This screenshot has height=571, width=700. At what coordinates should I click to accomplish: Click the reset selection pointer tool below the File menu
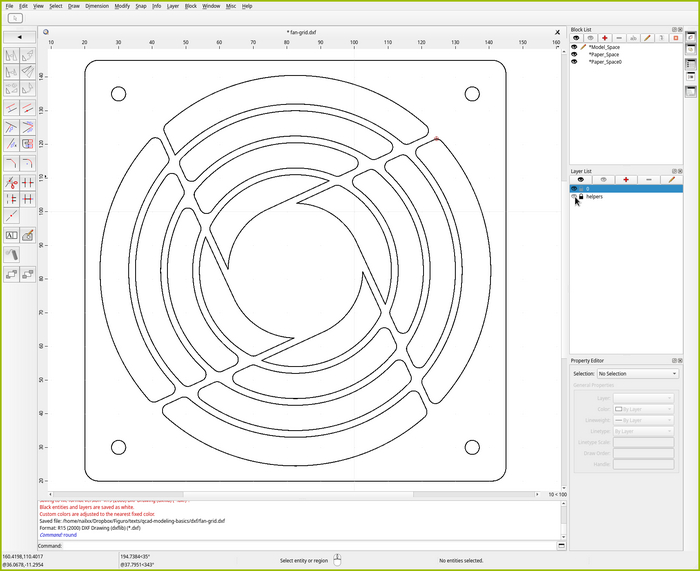16,18
